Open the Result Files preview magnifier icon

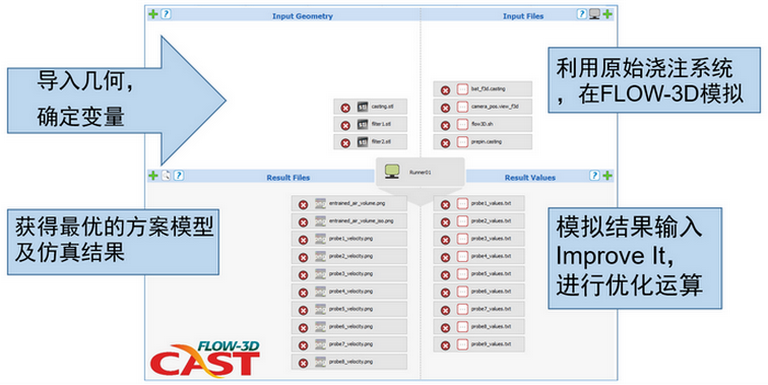pos(166,175)
